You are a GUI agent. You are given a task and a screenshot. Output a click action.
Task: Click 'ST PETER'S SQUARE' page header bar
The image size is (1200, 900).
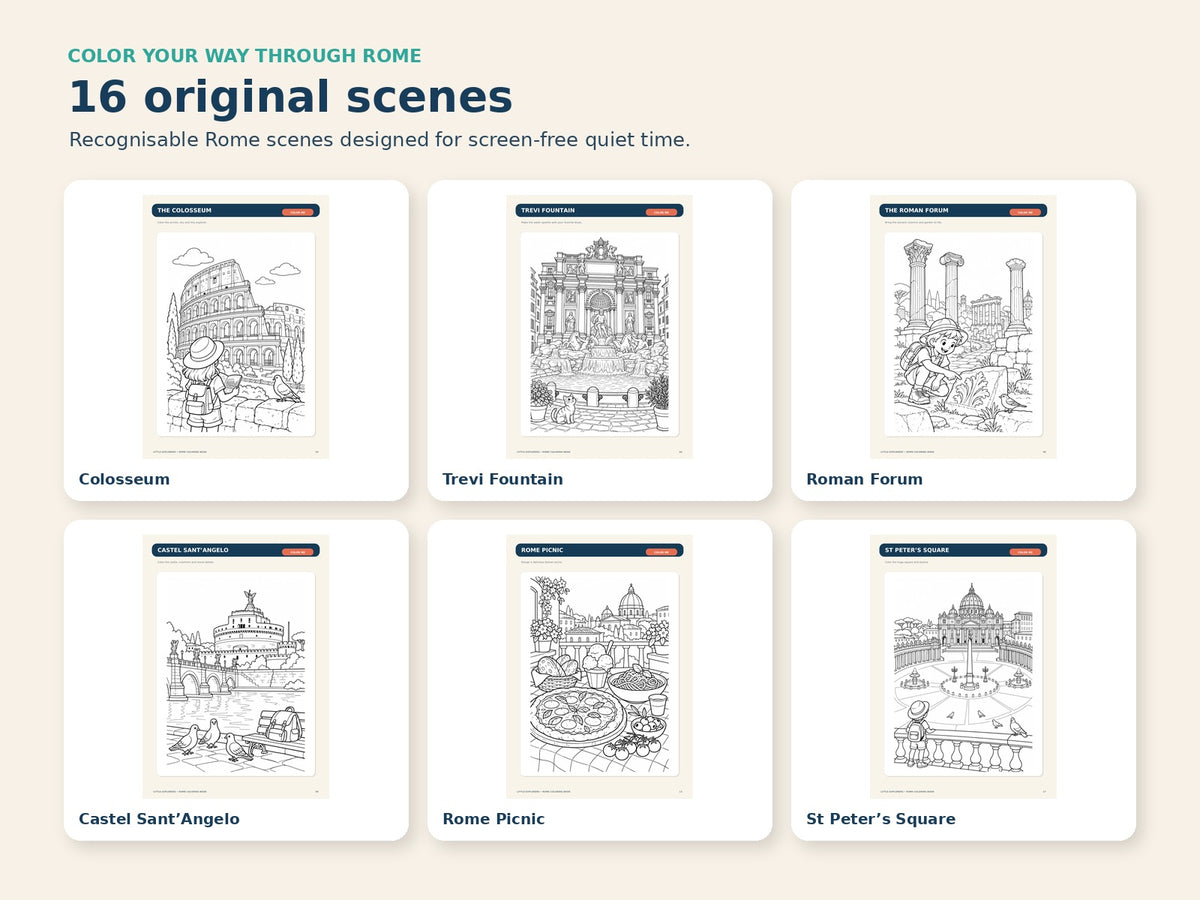[964, 550]
